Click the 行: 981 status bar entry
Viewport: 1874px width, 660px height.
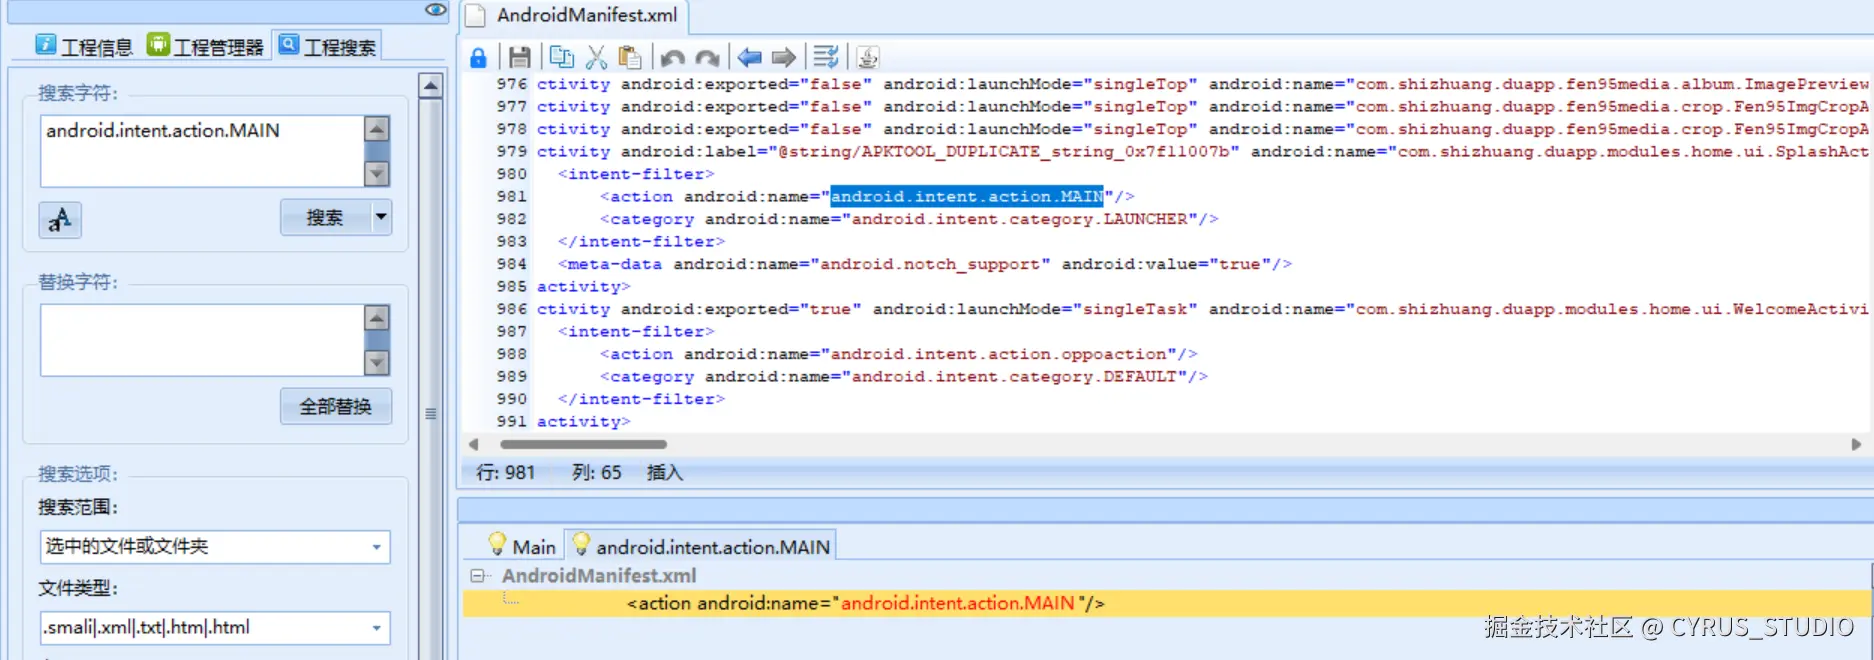pos(505,472)
